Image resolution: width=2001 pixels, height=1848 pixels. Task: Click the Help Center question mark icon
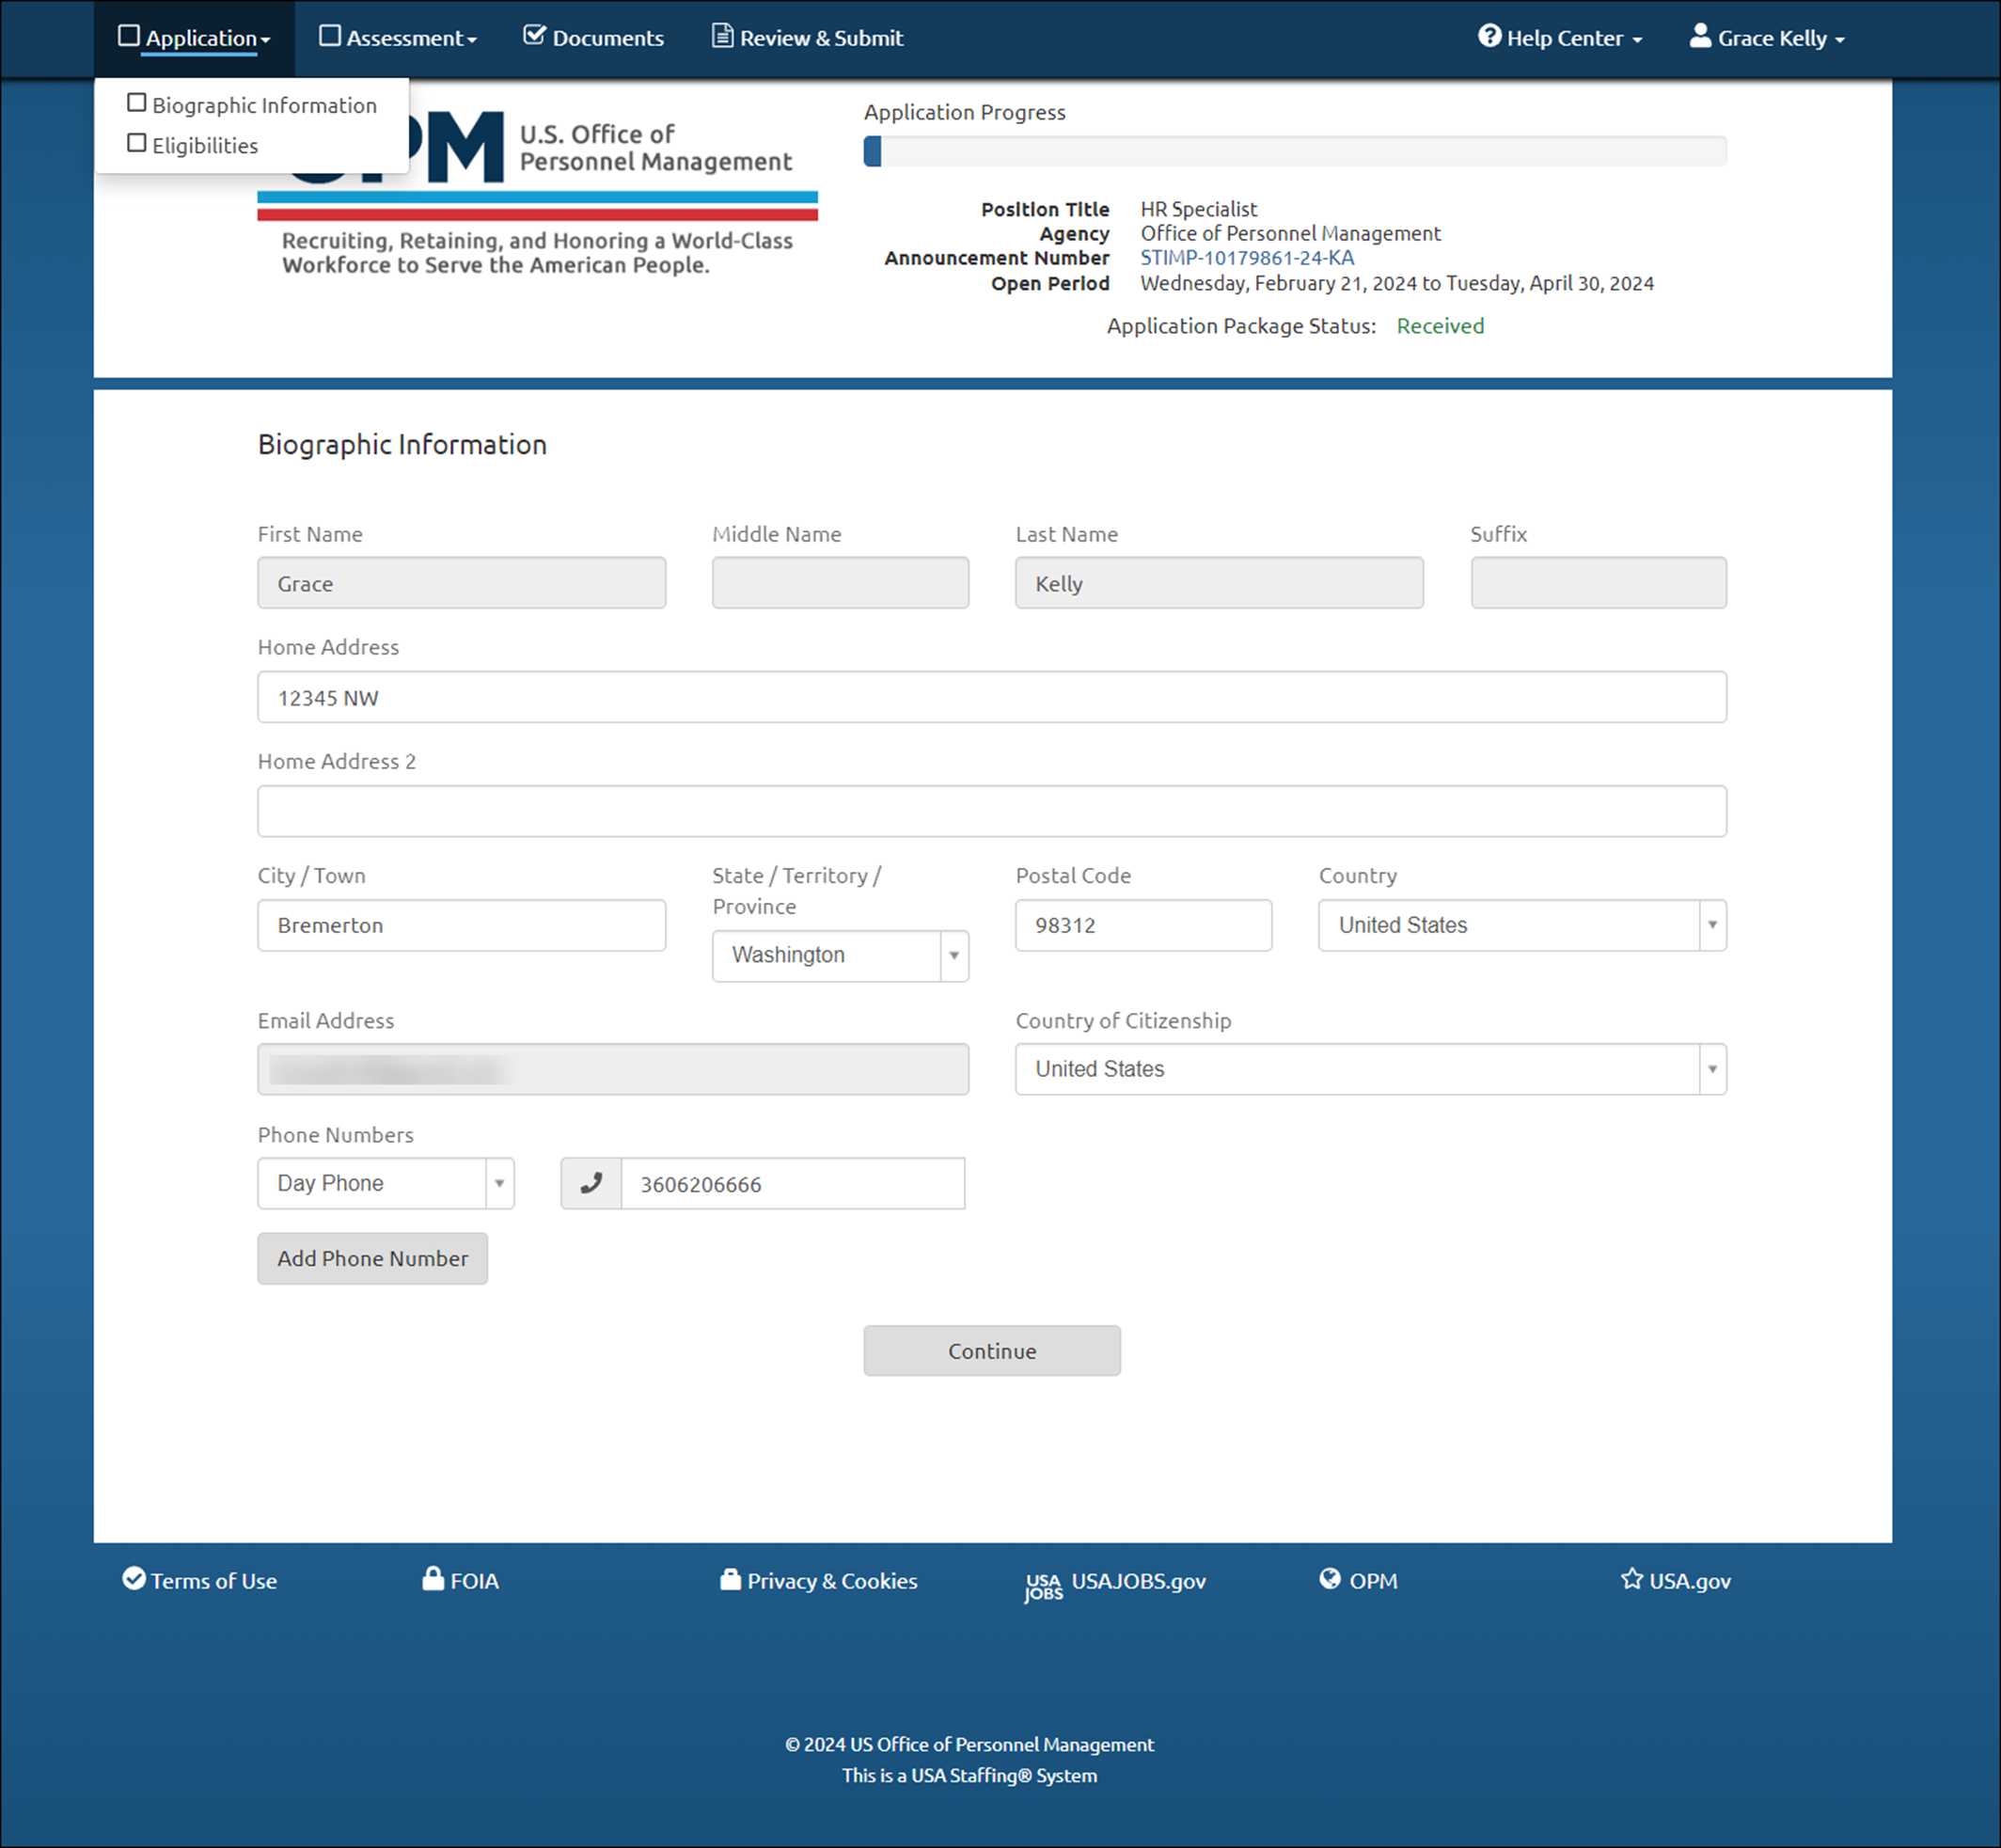click(x=1489, y=37)
